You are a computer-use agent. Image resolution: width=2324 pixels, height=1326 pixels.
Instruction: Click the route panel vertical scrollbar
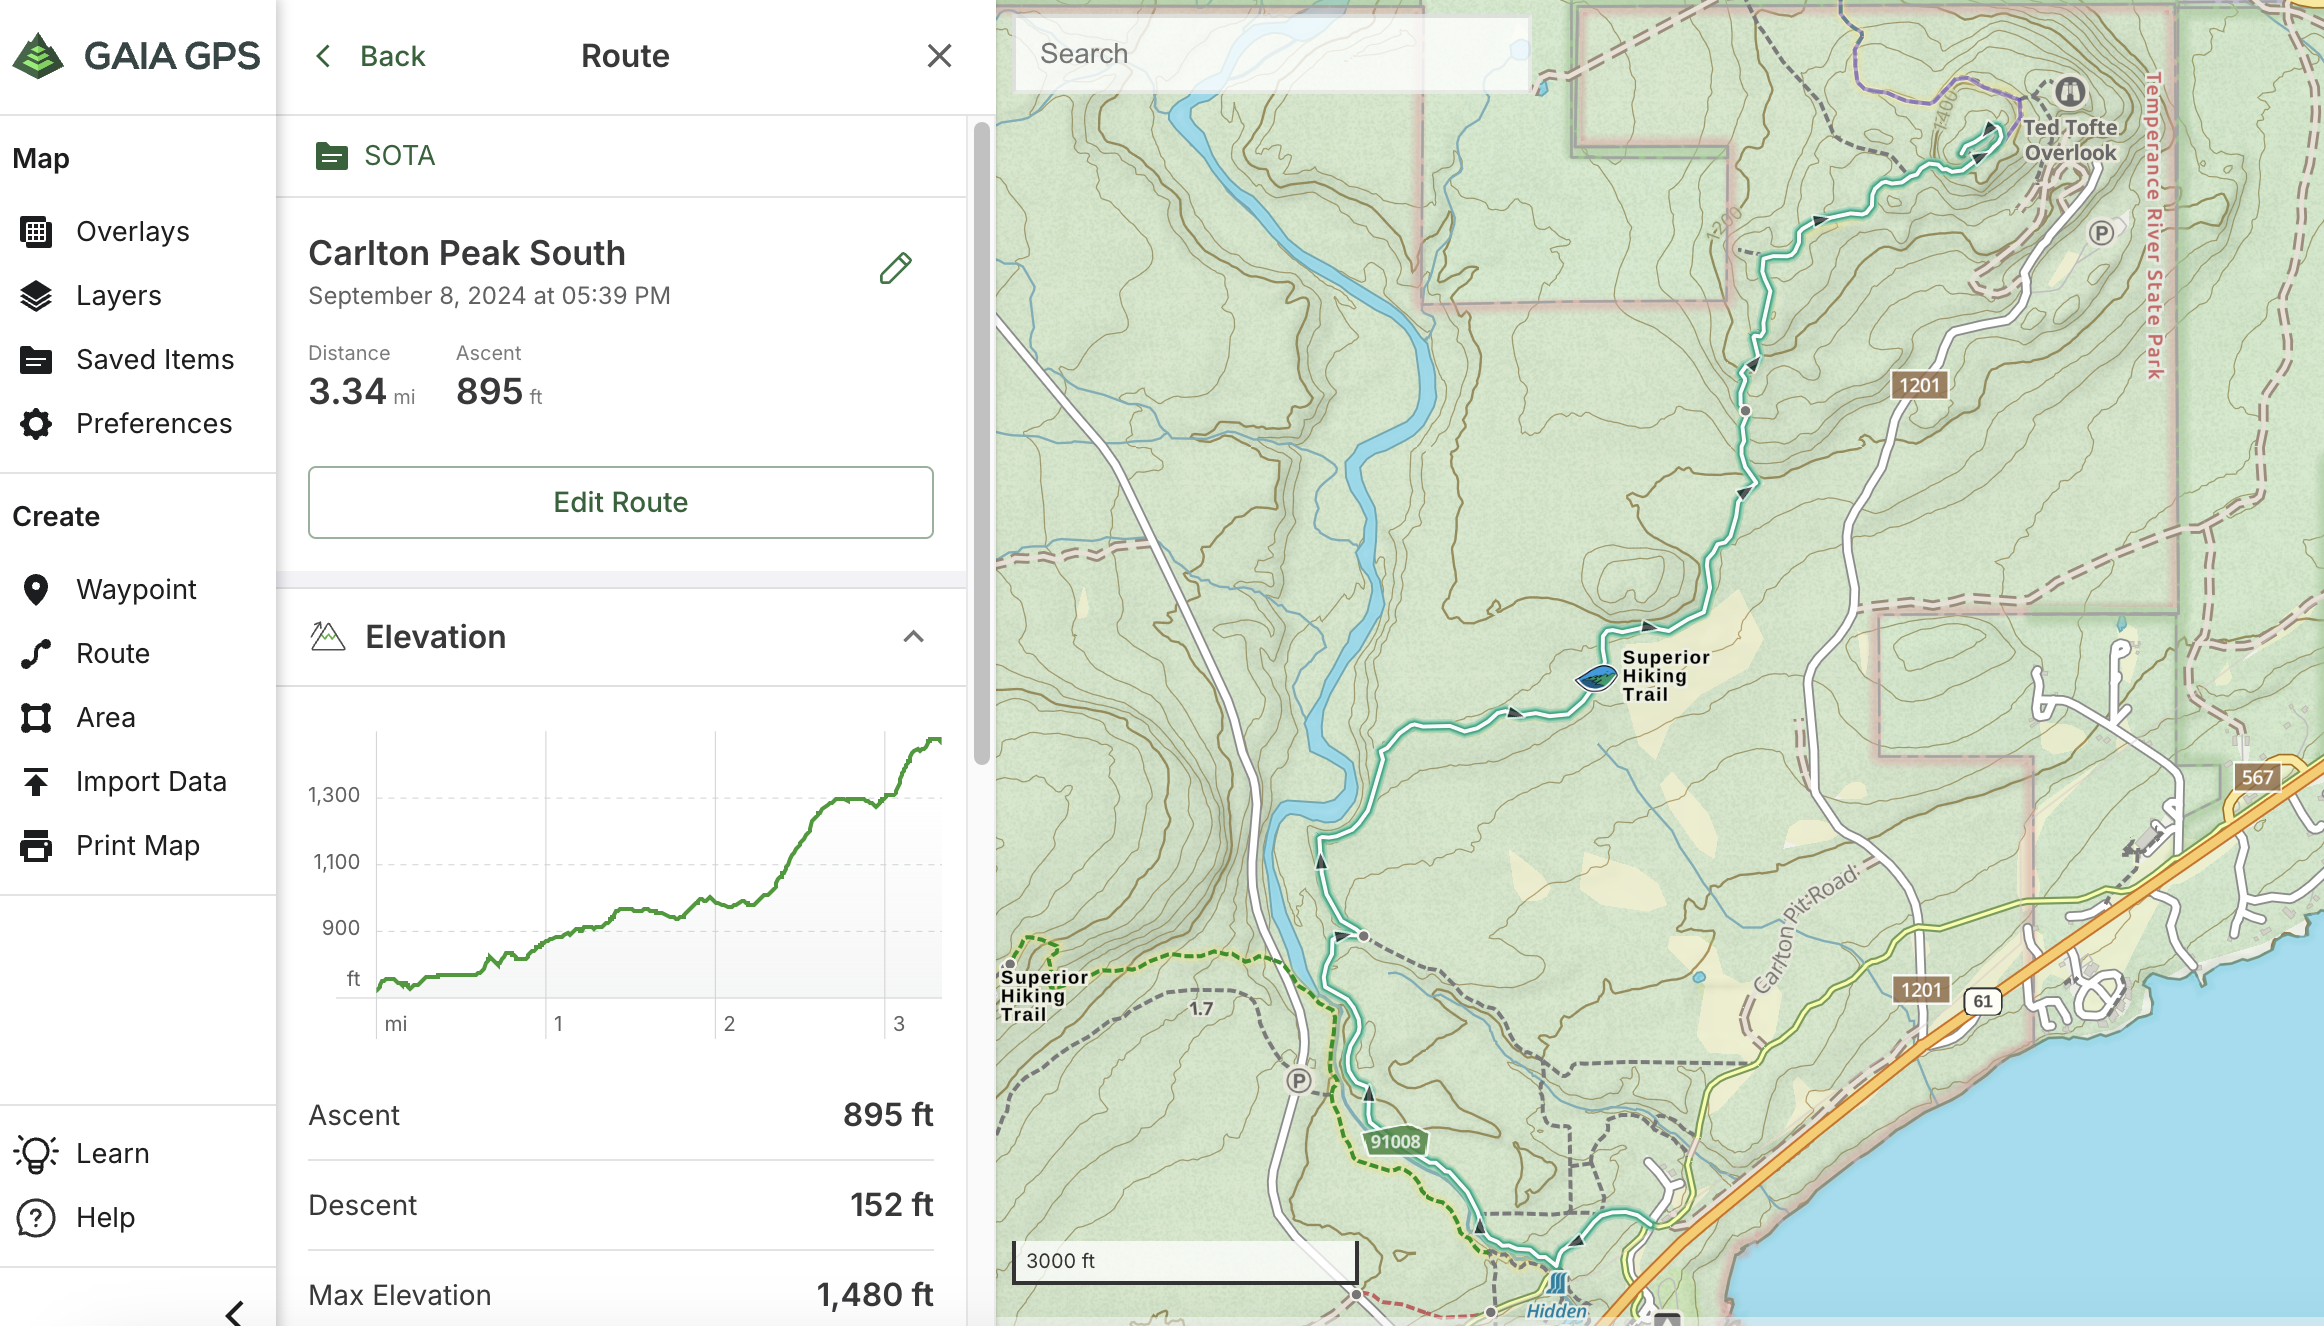982,442
